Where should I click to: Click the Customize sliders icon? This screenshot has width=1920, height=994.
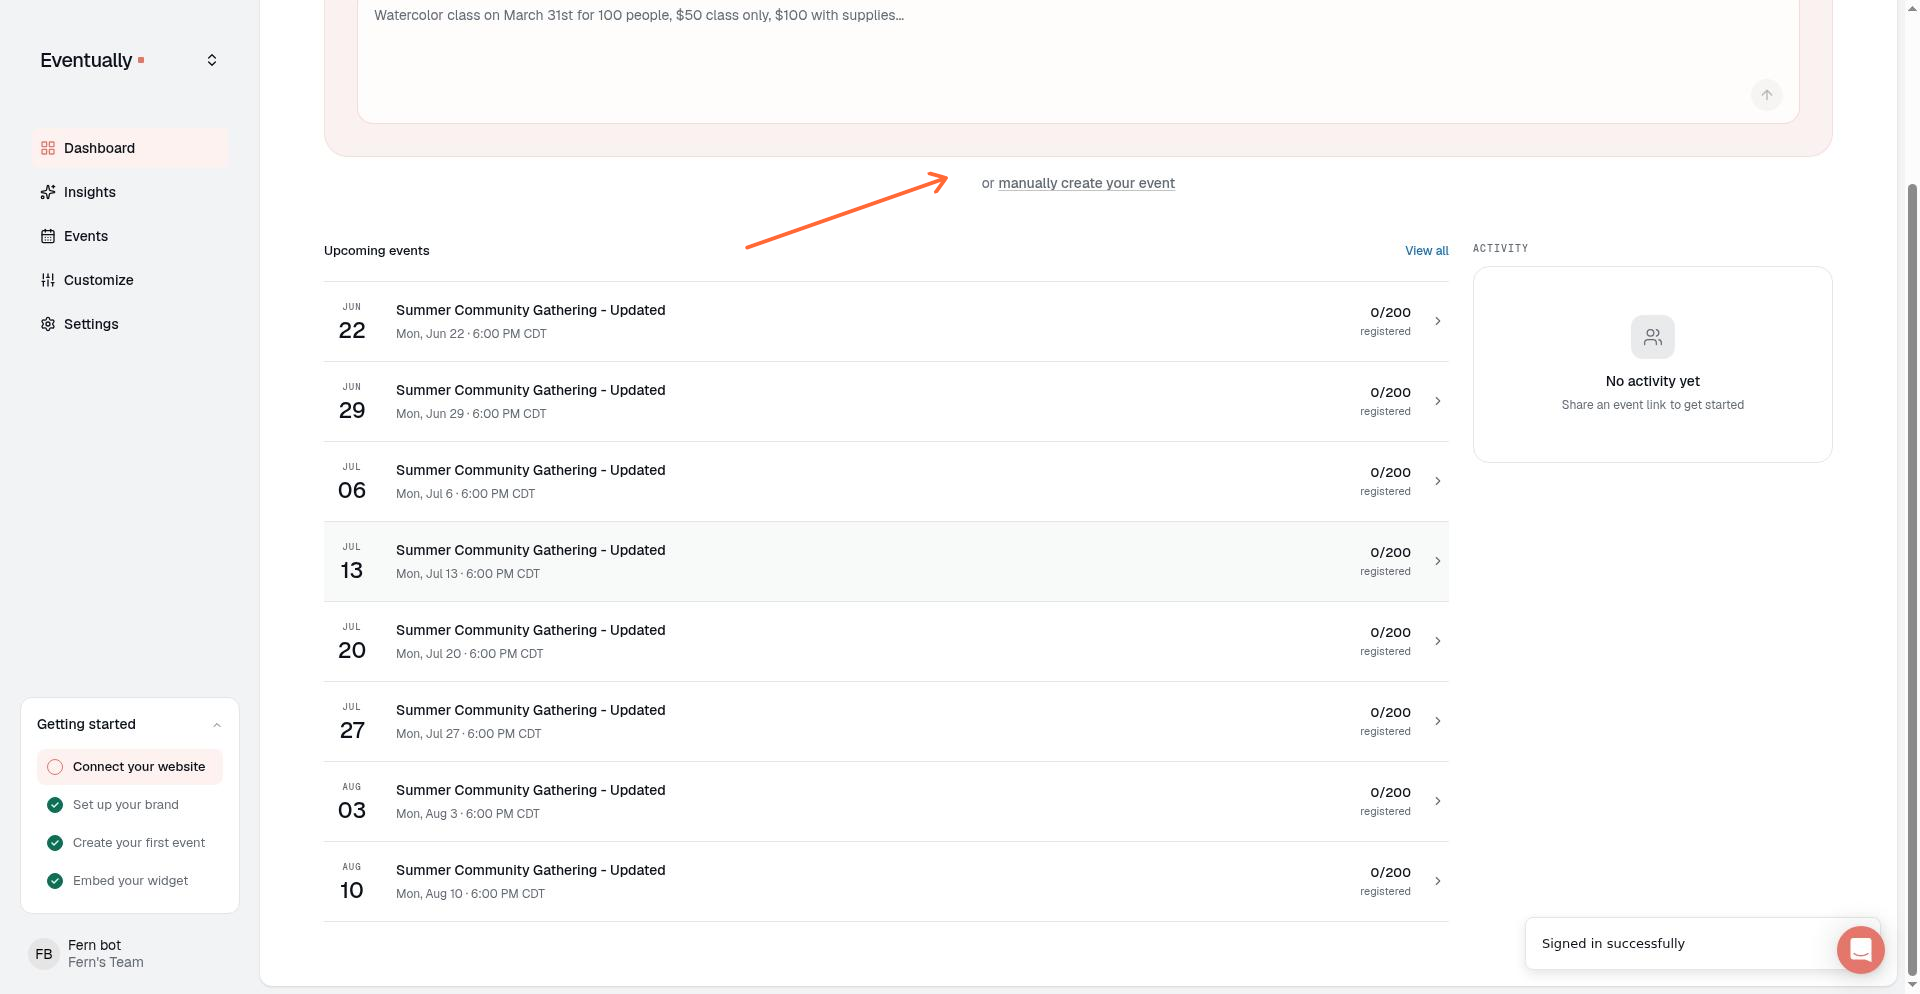(x=48, y=280)
